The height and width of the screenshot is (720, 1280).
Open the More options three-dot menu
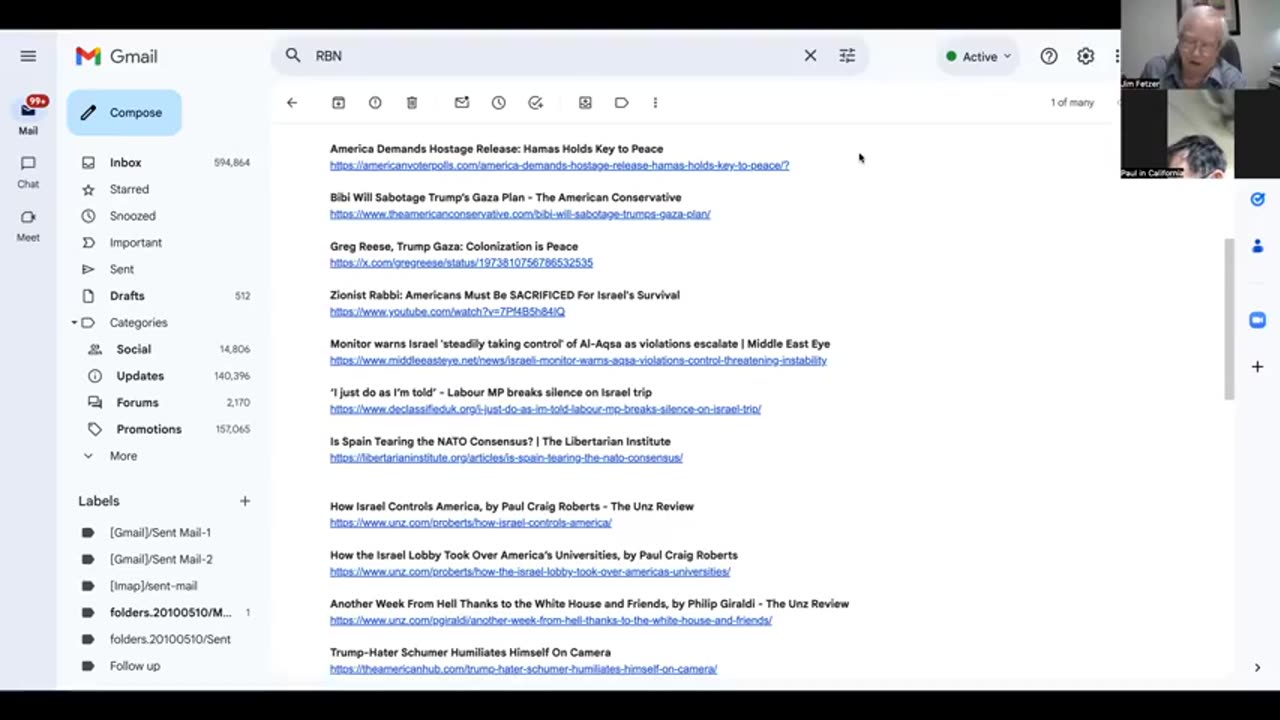[655, 102]
